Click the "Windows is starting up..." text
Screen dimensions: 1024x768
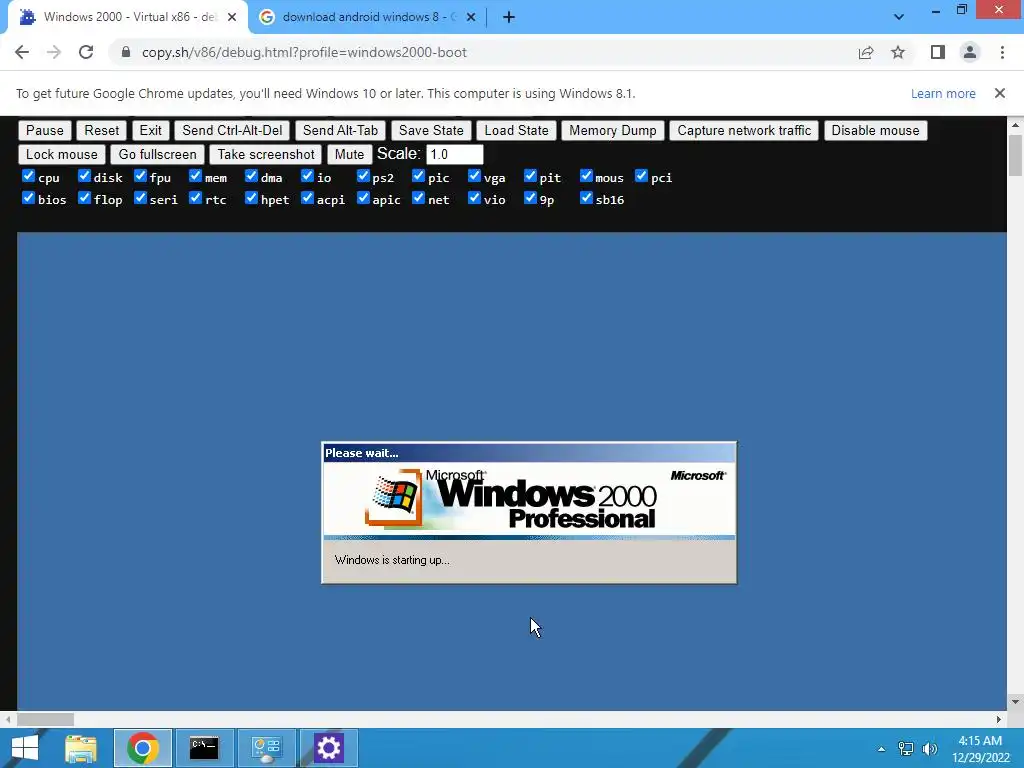click(392, 560)
